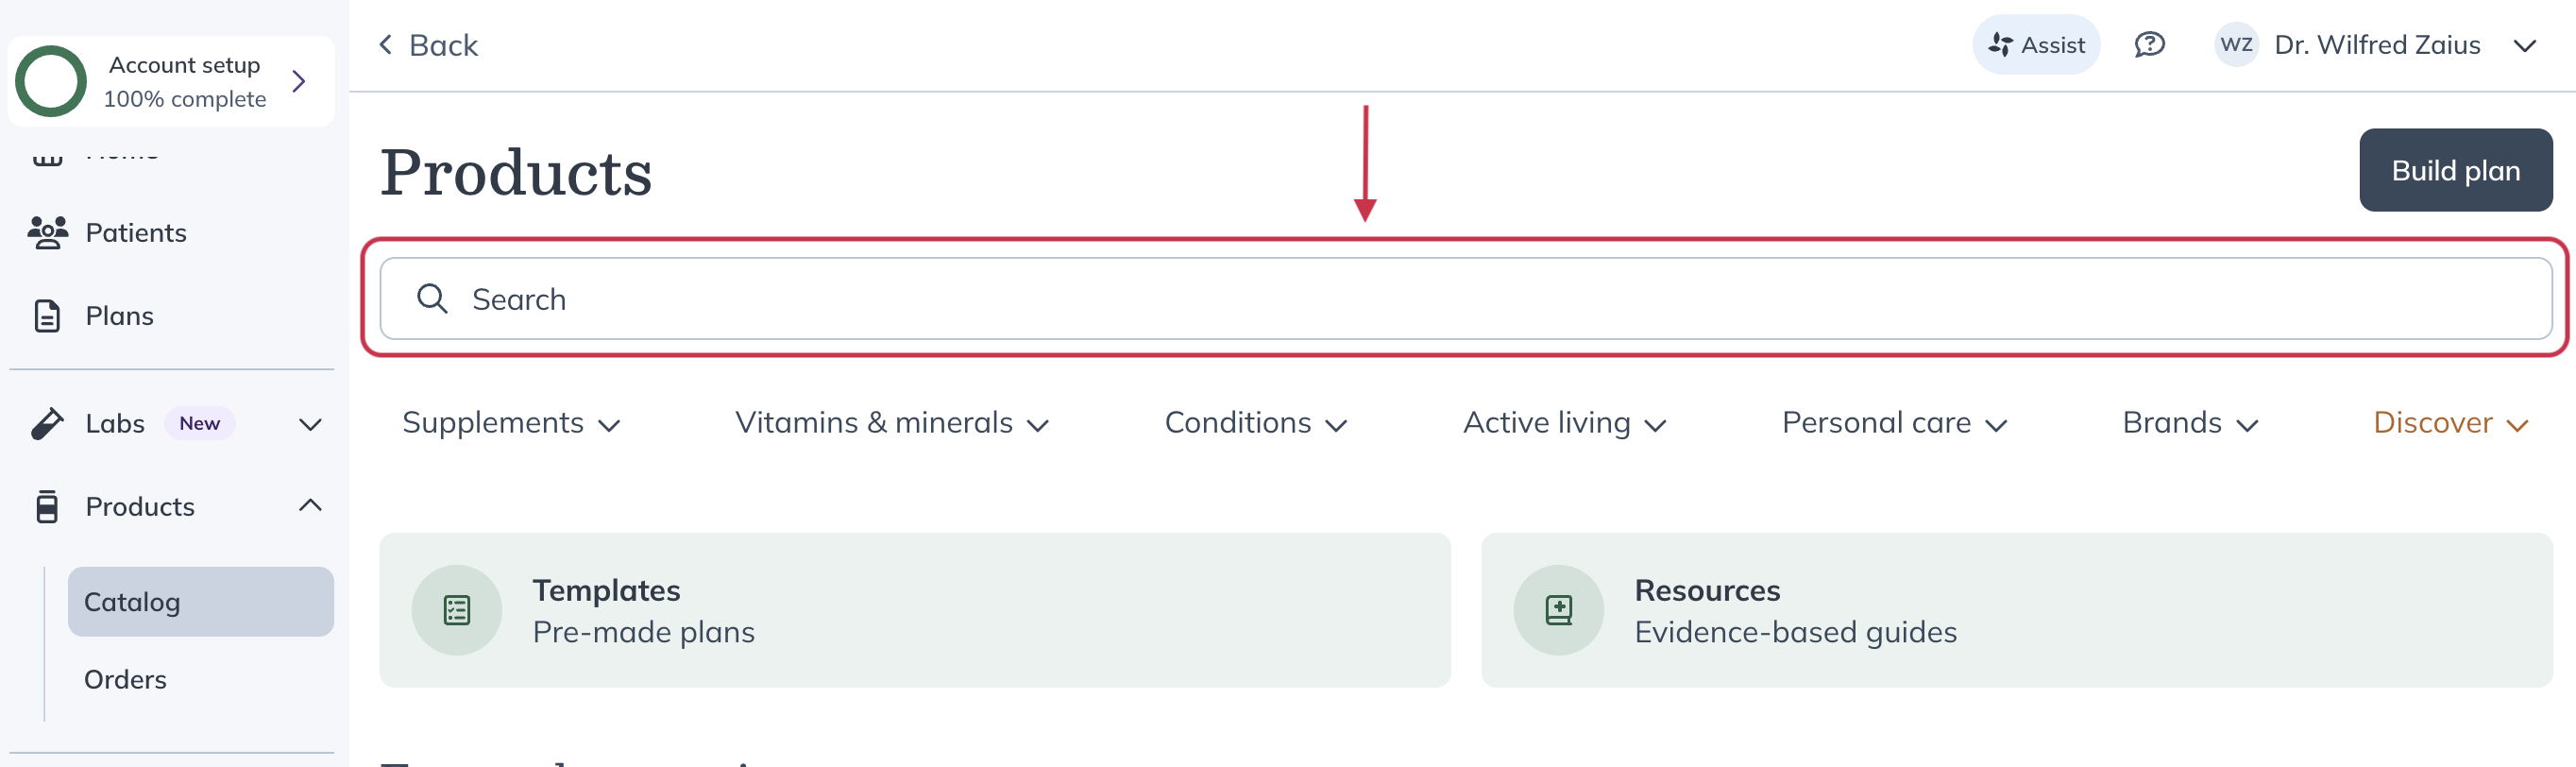Expand the Conditions dropdown menu
Viewport: 2576px width, 767px height.
coord(1256,423)
